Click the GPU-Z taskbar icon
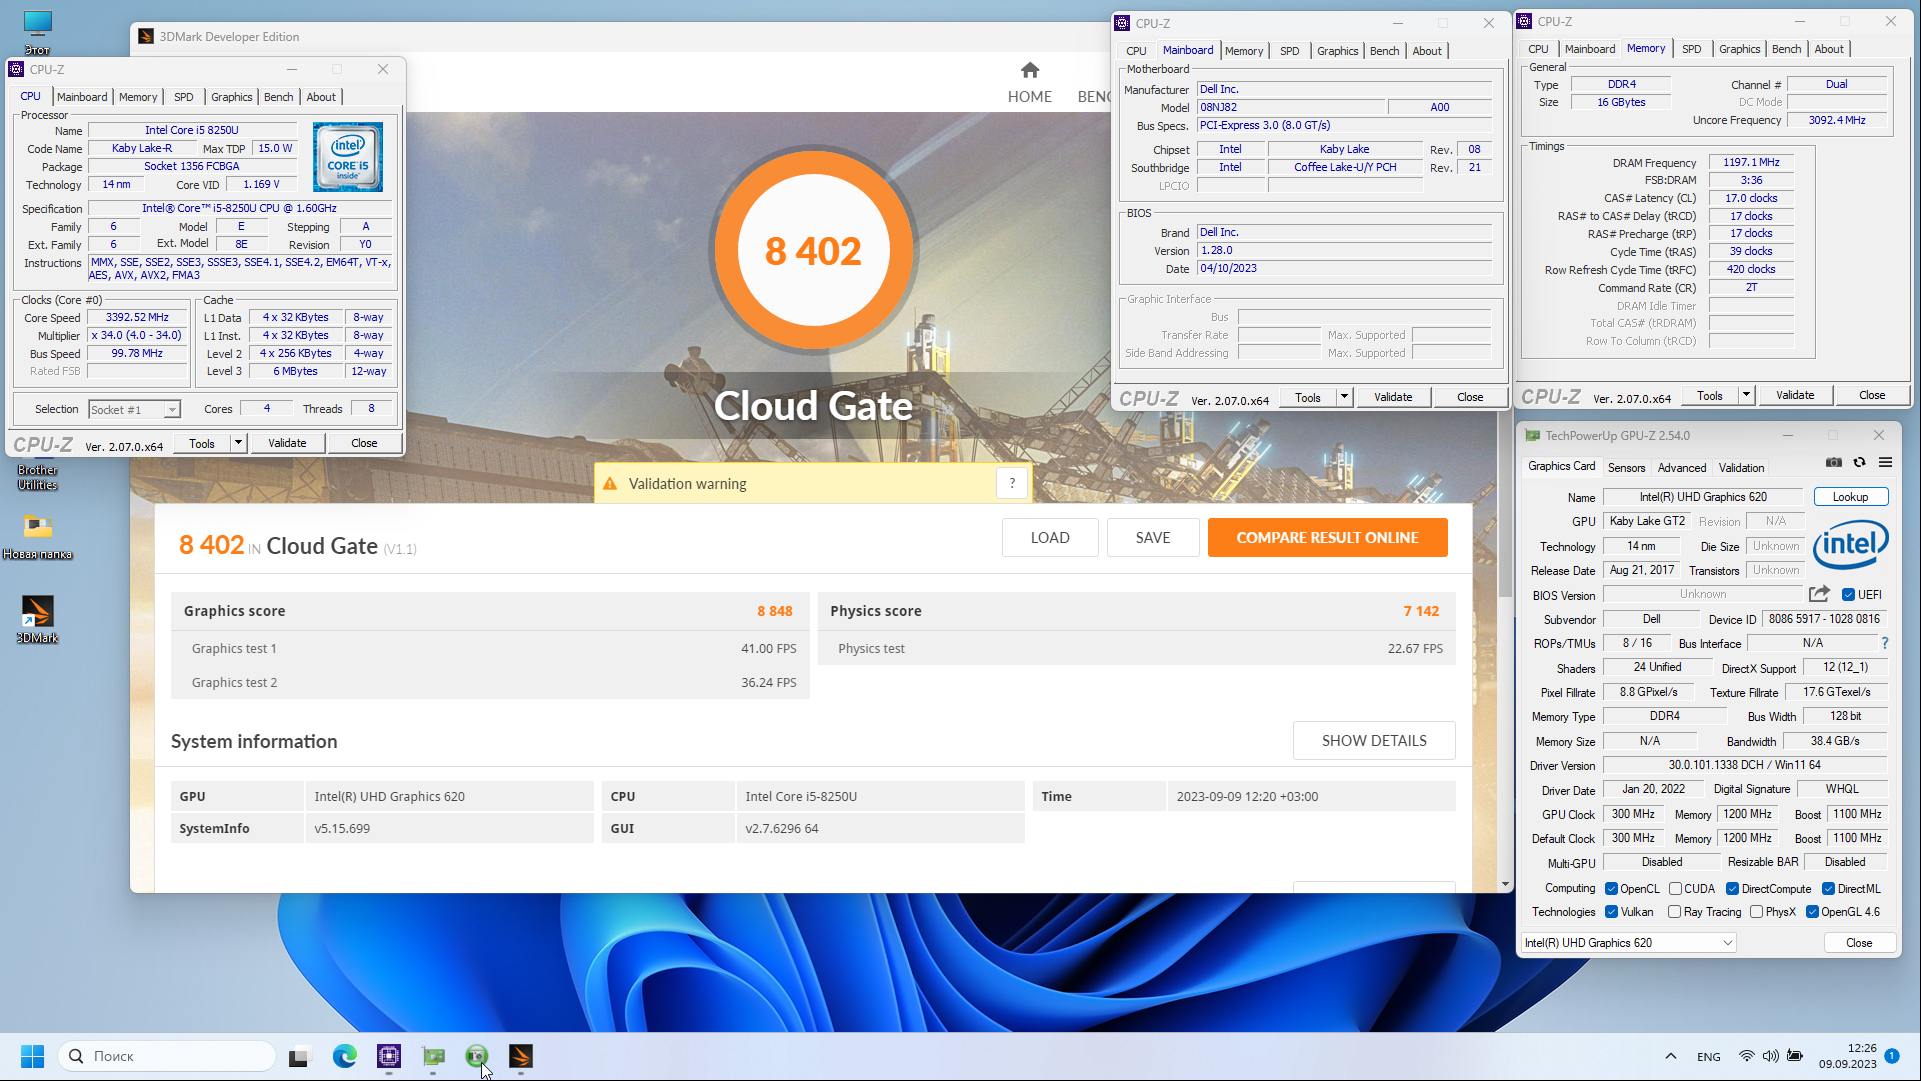The width and height of the screenshot is (1921, 1081). point(433,1056)
